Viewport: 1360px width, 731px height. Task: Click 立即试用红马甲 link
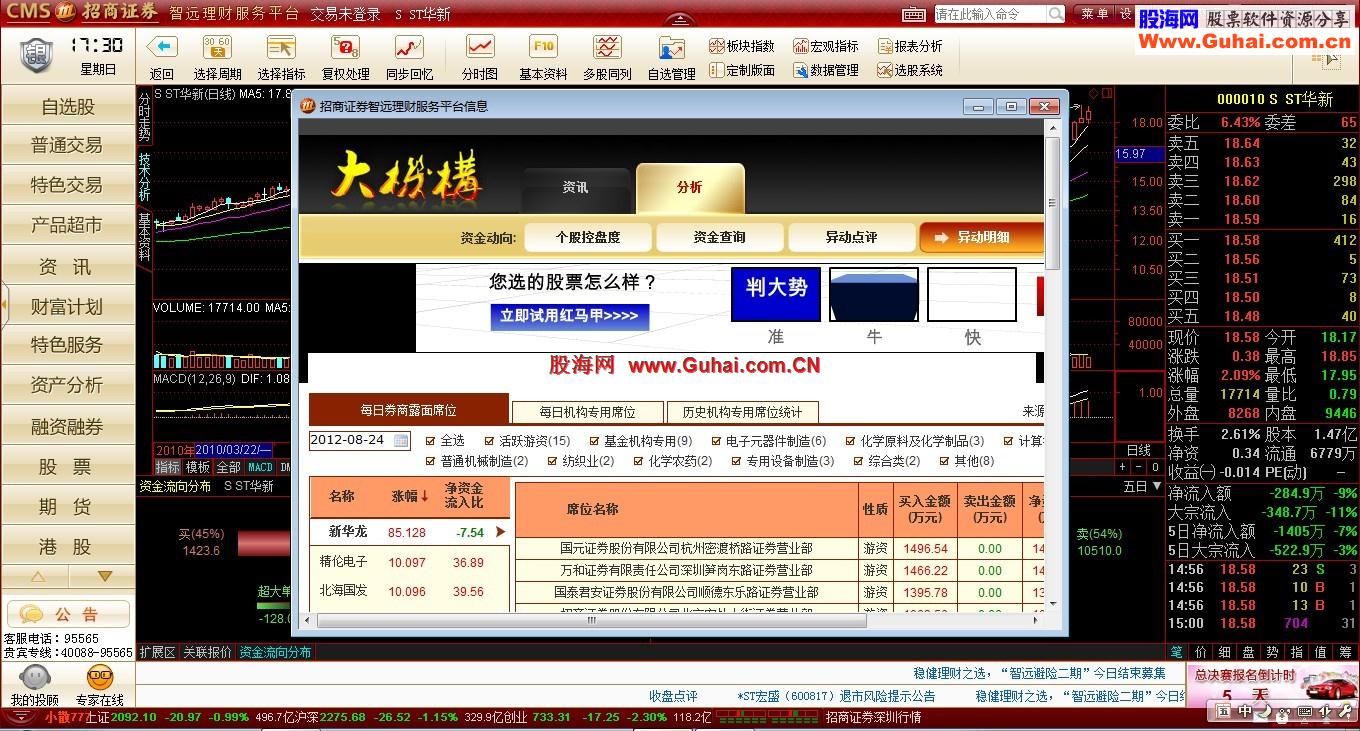coord(570,316)
